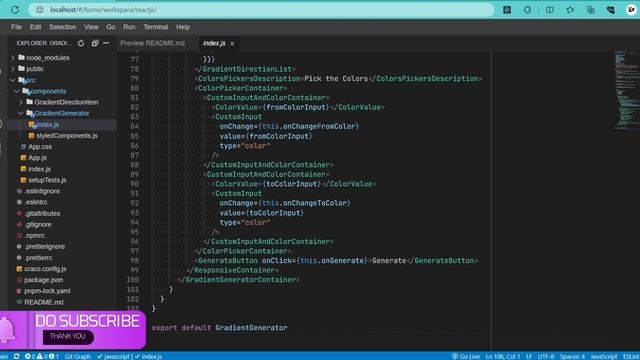Open the Run menu
The image size is (640, 360).
(x=129, y=27)
